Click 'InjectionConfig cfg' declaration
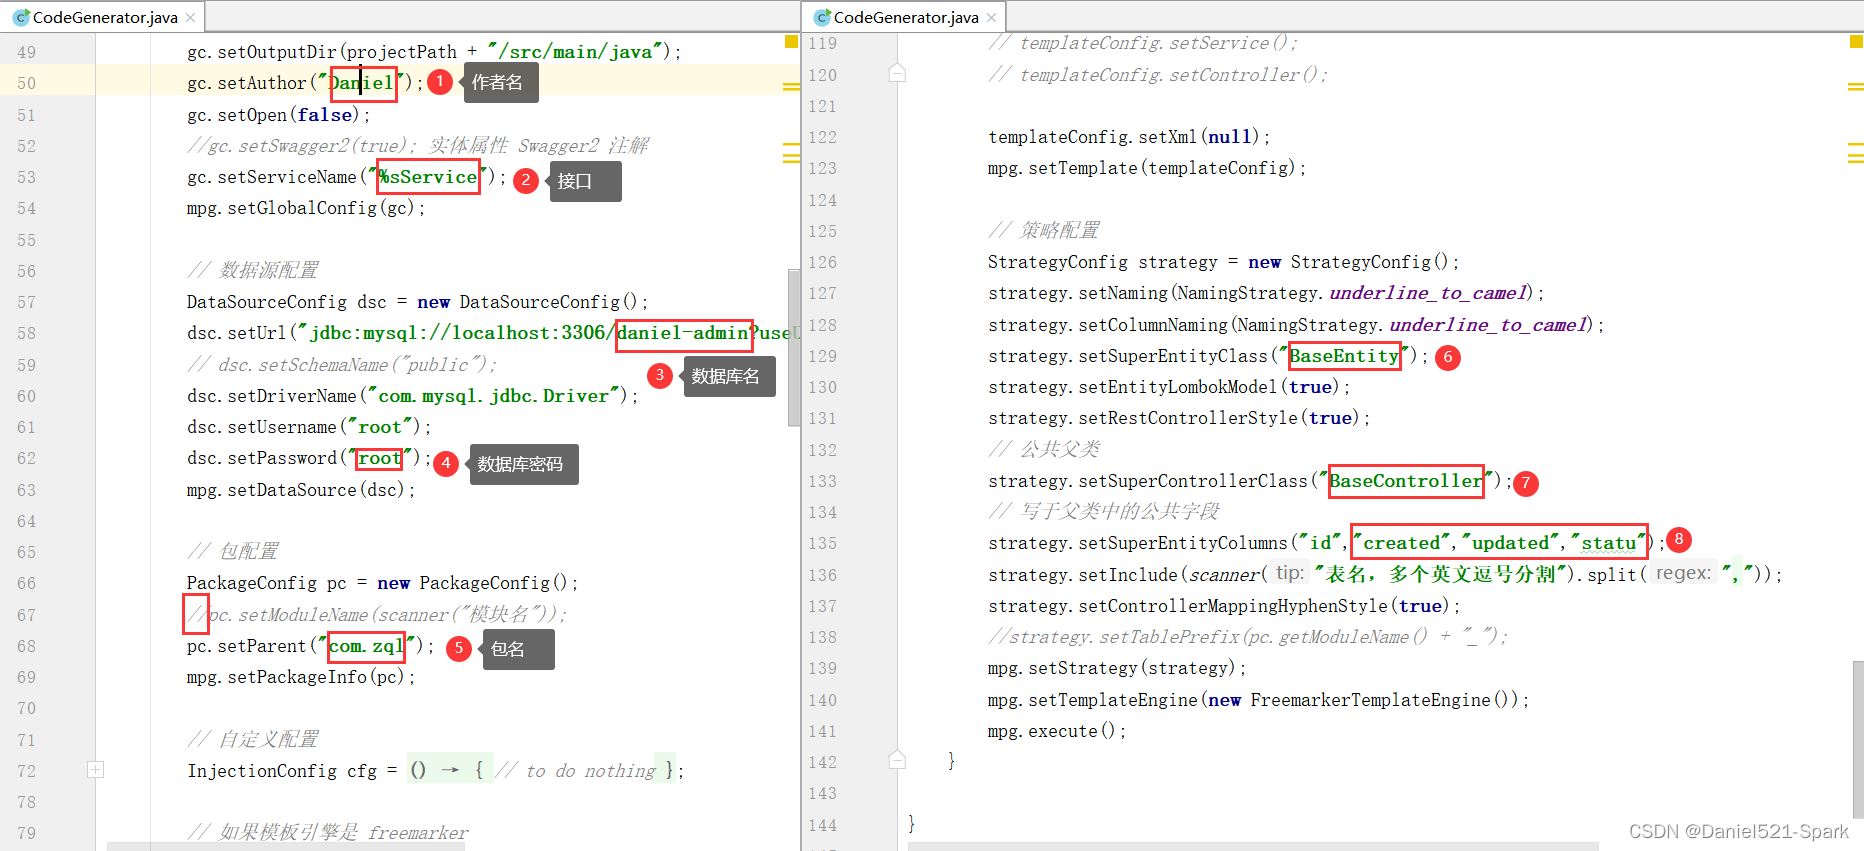 click(x=282, y=771)
